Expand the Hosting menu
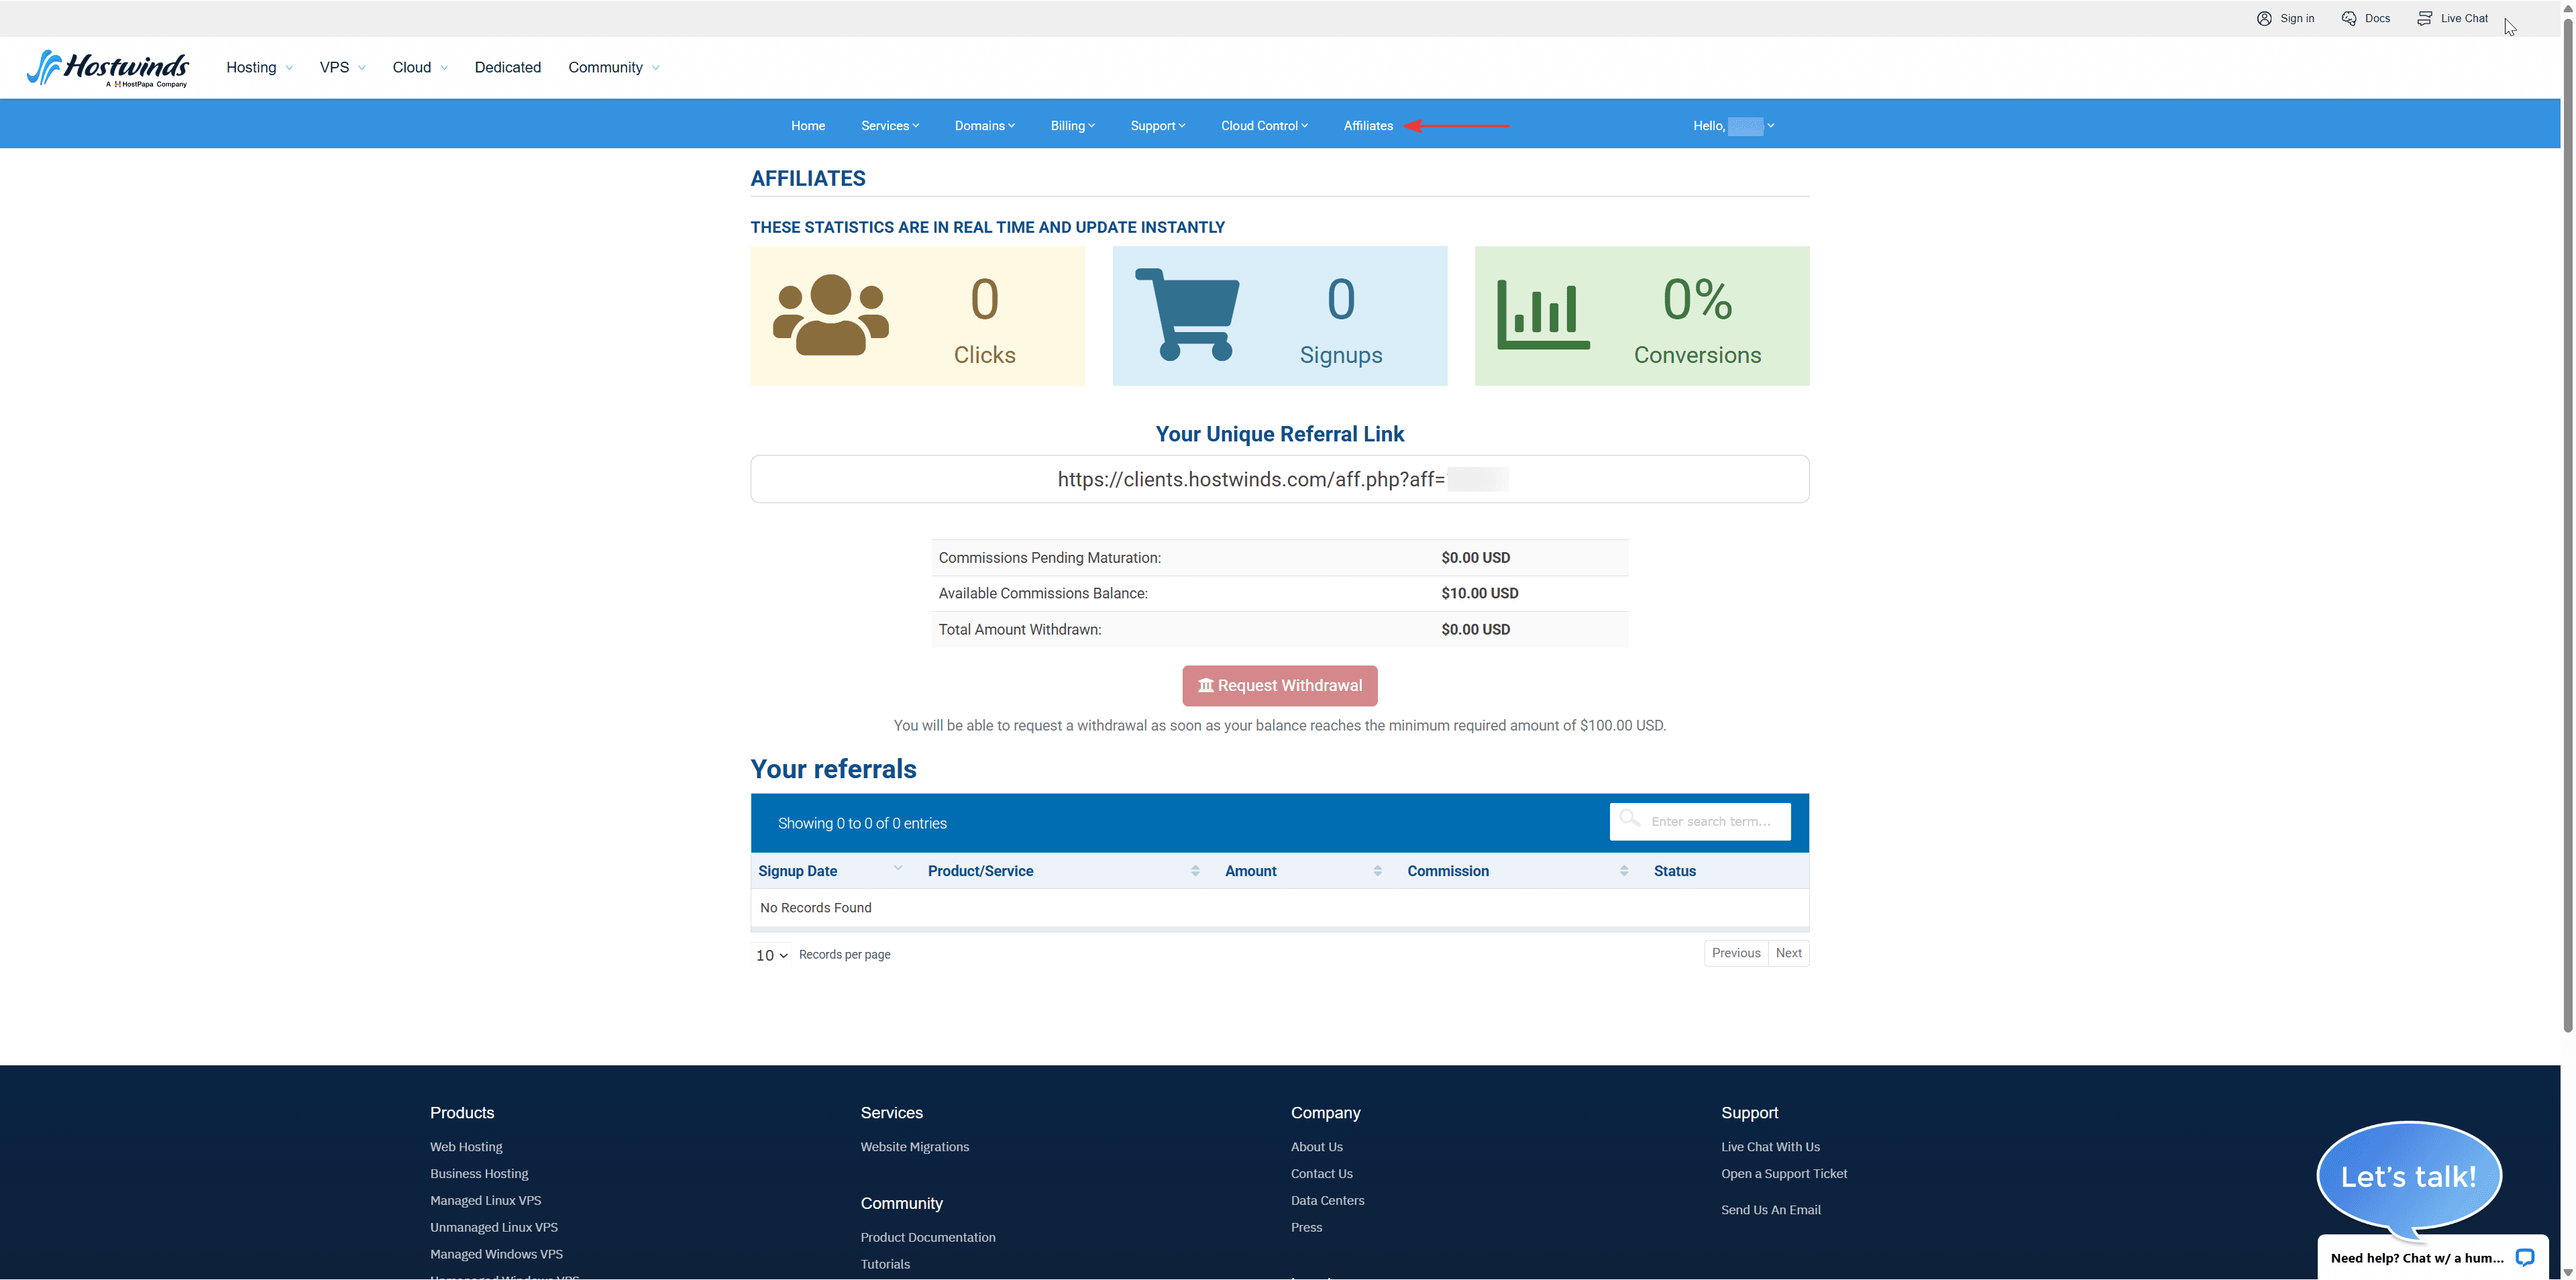This screenshot has height=1280, width=2576. [259, 67]
